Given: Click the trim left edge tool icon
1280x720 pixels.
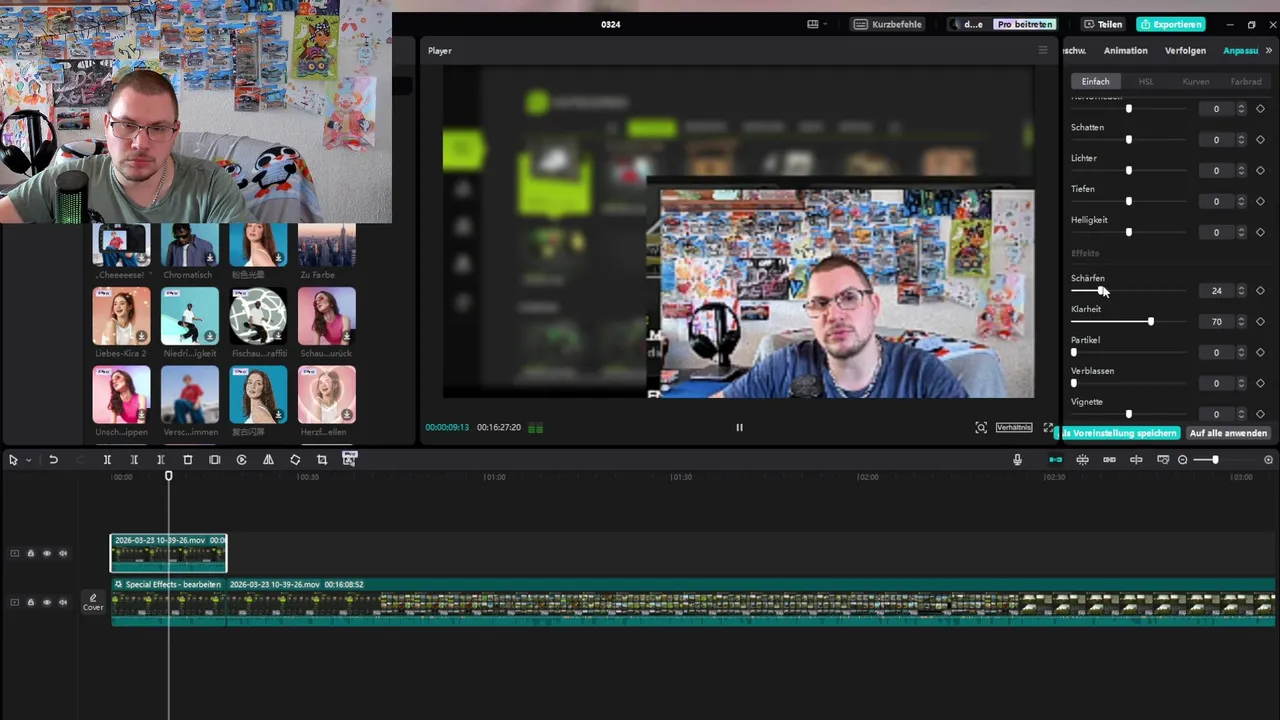Looking at the screenshot, I should [x=134, y=460].
